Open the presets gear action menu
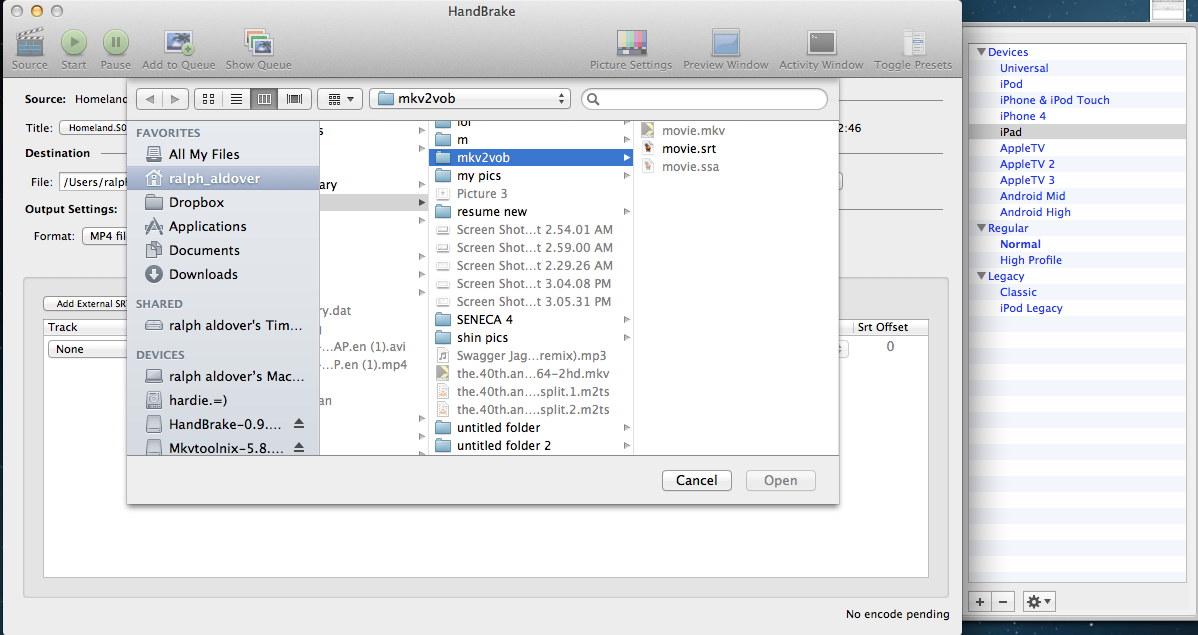 (1039, 602)
